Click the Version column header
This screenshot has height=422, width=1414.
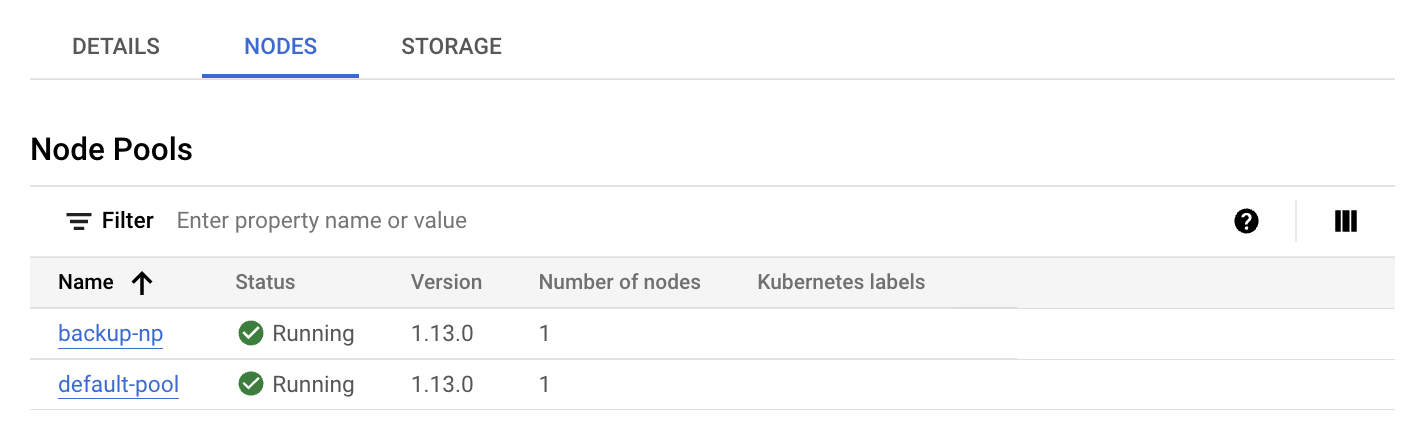point(446,283)
